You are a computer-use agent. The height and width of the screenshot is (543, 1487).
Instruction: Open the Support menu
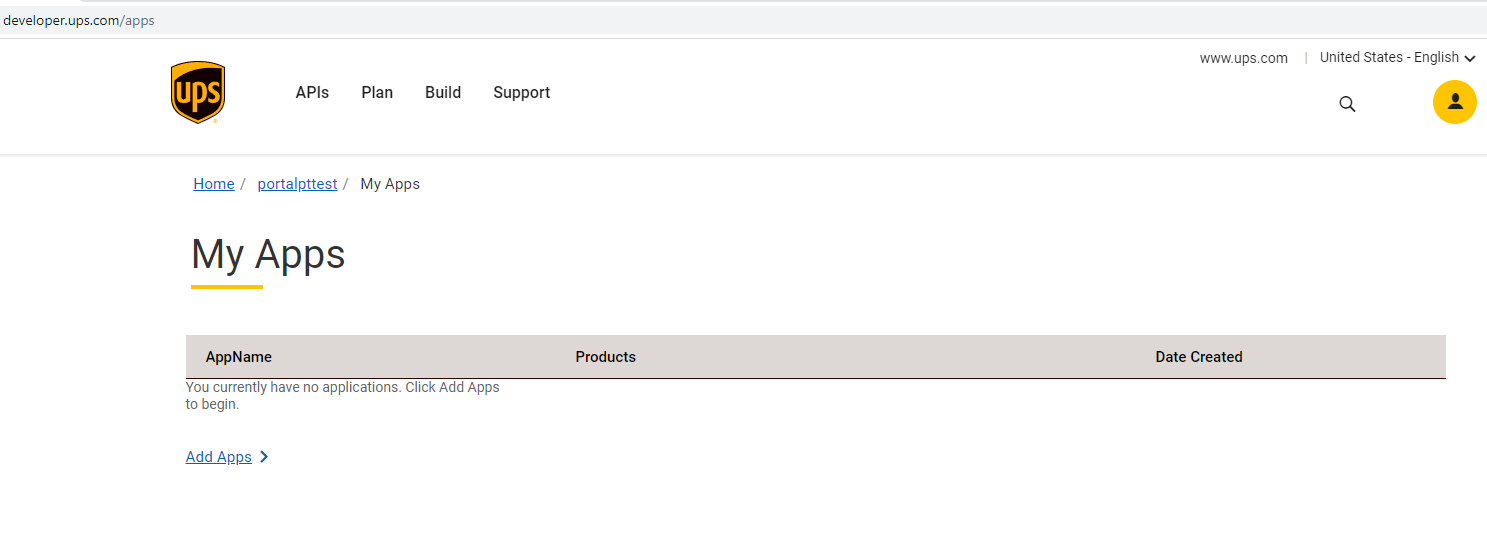521,93
